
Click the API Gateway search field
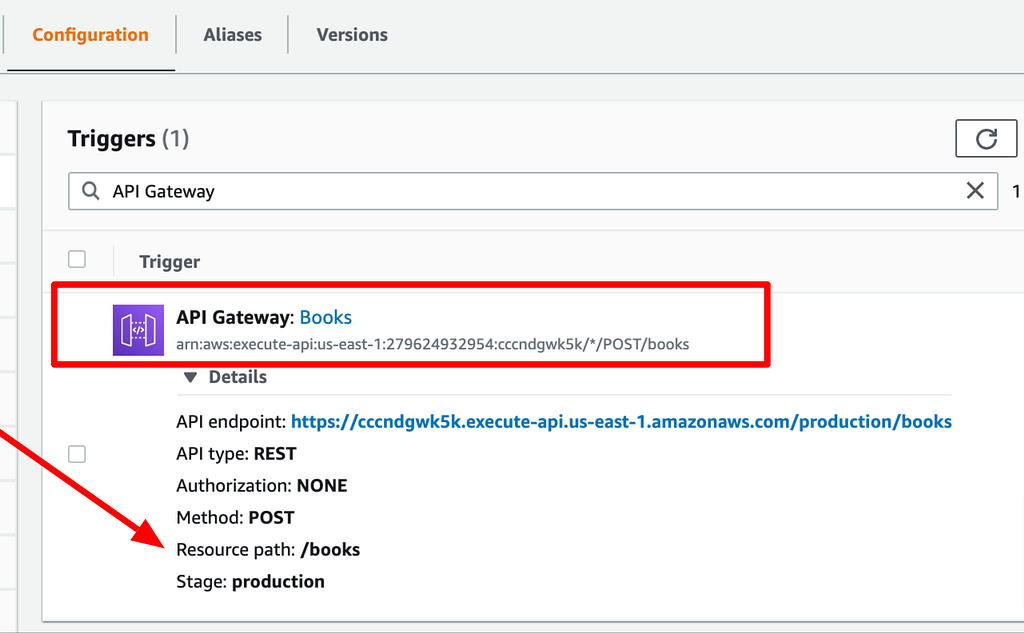pos(533,191)
